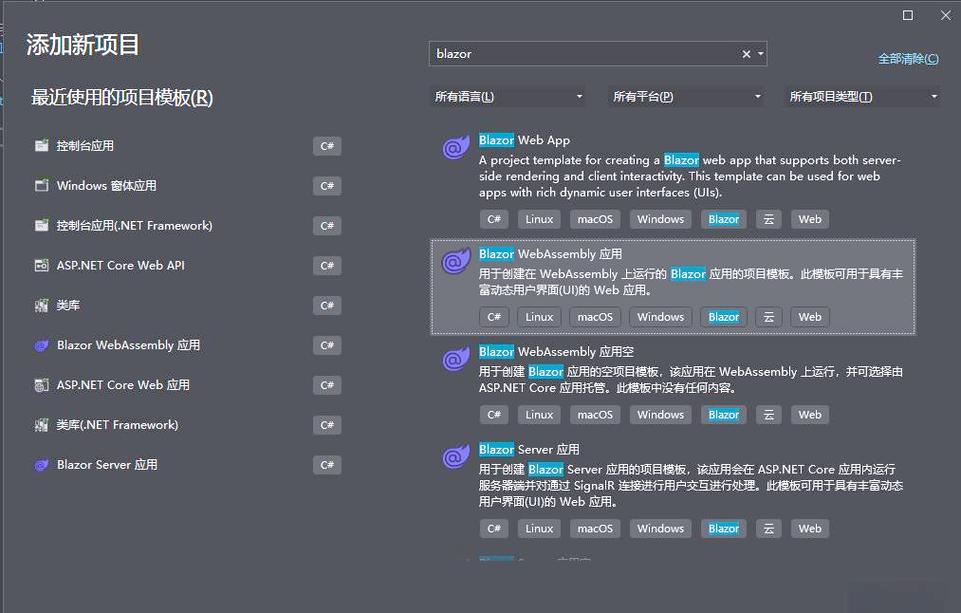Click the Blazor Web App result icon
The width and height of the screenshot is (961, 613).
[455, 147]
